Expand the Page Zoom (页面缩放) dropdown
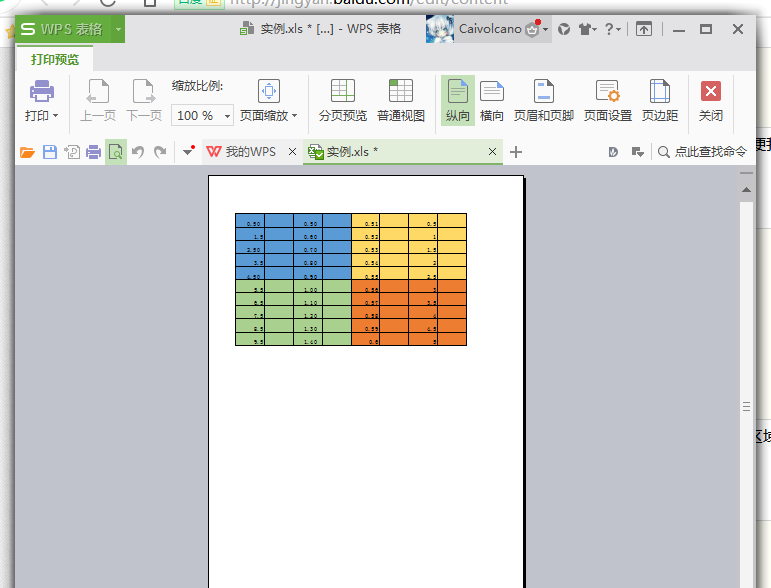The image size is (771, 588). click(x=269, y=116)
